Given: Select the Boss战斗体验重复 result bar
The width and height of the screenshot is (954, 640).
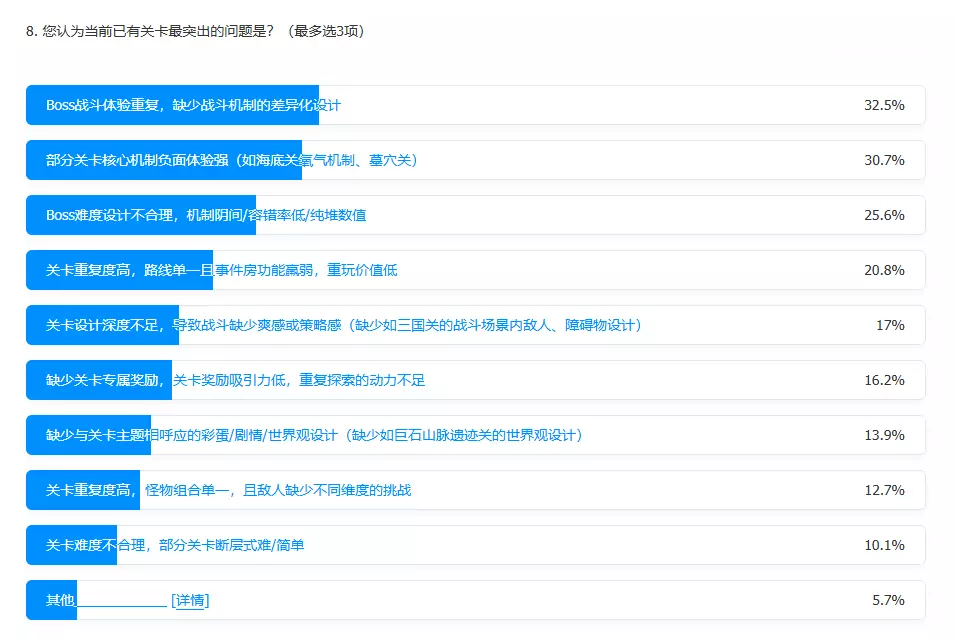Looking at the screenshot, I should (476, 105).
